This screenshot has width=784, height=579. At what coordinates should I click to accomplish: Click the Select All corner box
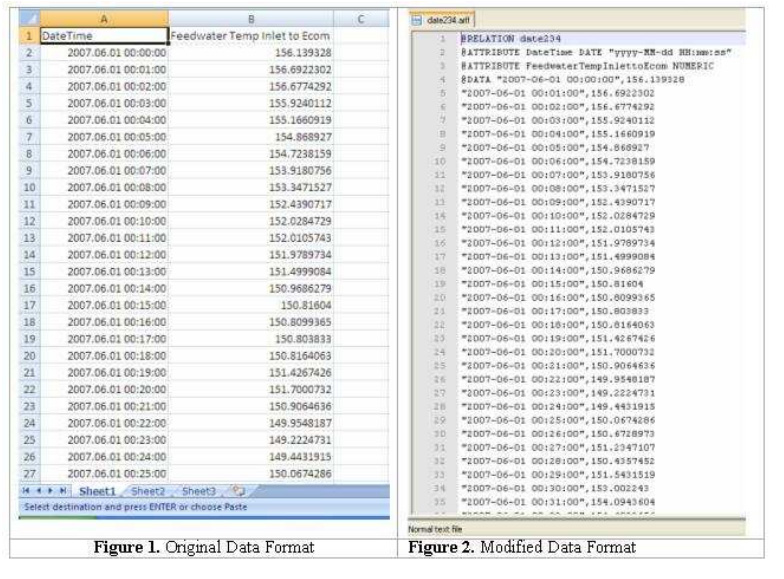pyautogui.click(x=29, y=19)
